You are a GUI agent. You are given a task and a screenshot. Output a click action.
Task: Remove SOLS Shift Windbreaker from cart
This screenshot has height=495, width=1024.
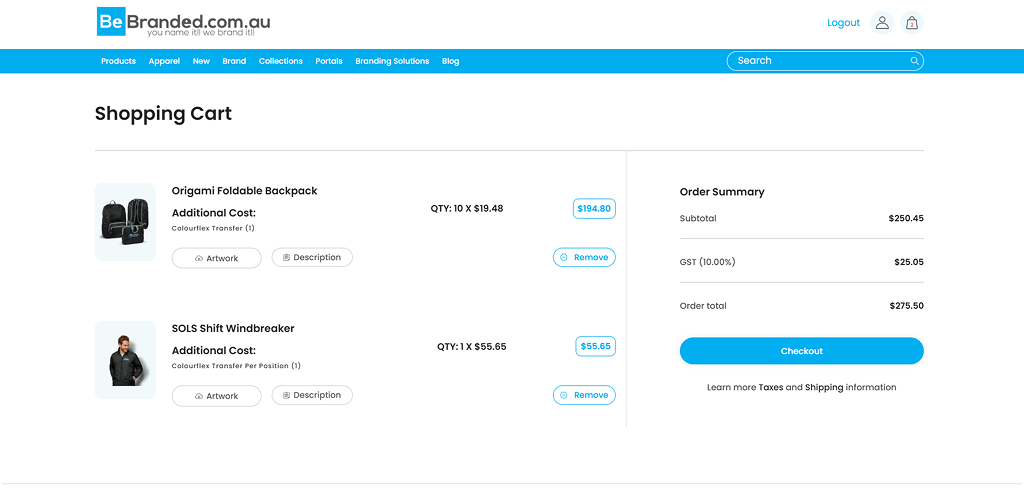(x=584, y=395)
